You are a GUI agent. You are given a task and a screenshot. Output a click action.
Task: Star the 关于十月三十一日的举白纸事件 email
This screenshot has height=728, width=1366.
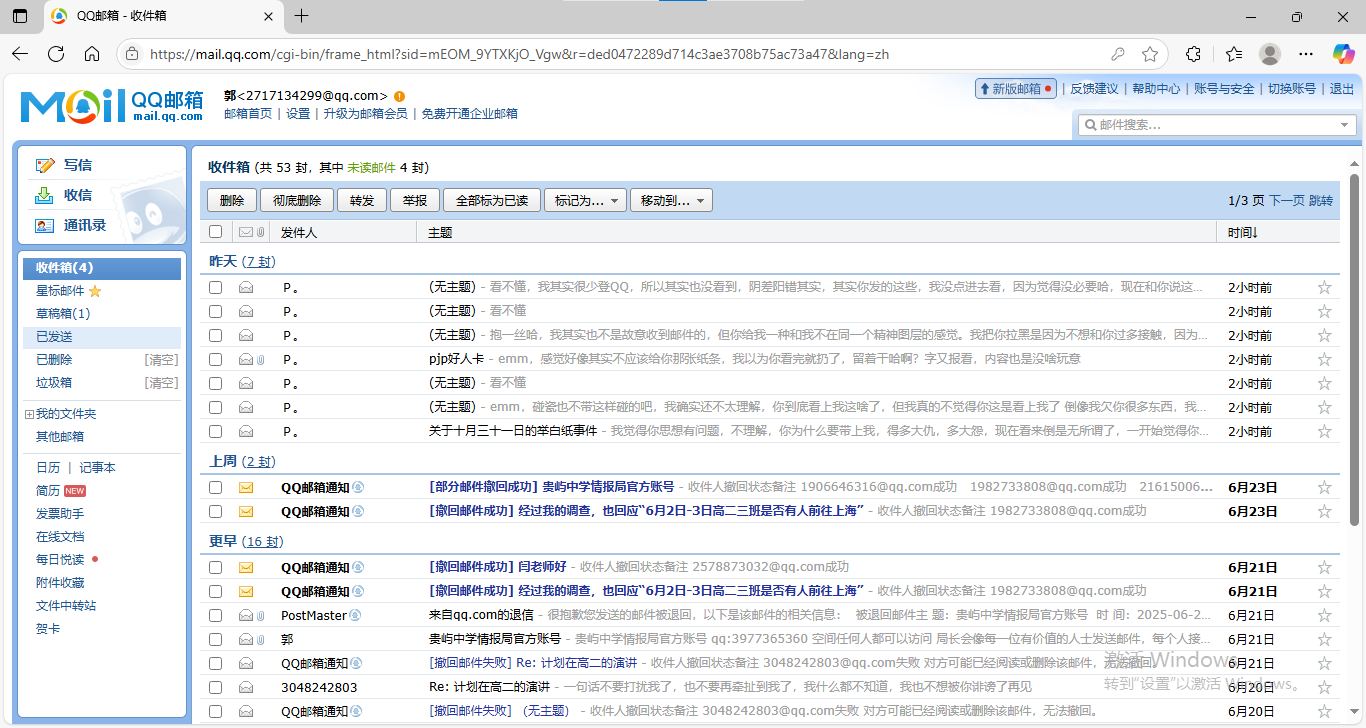coord(1325,431)
